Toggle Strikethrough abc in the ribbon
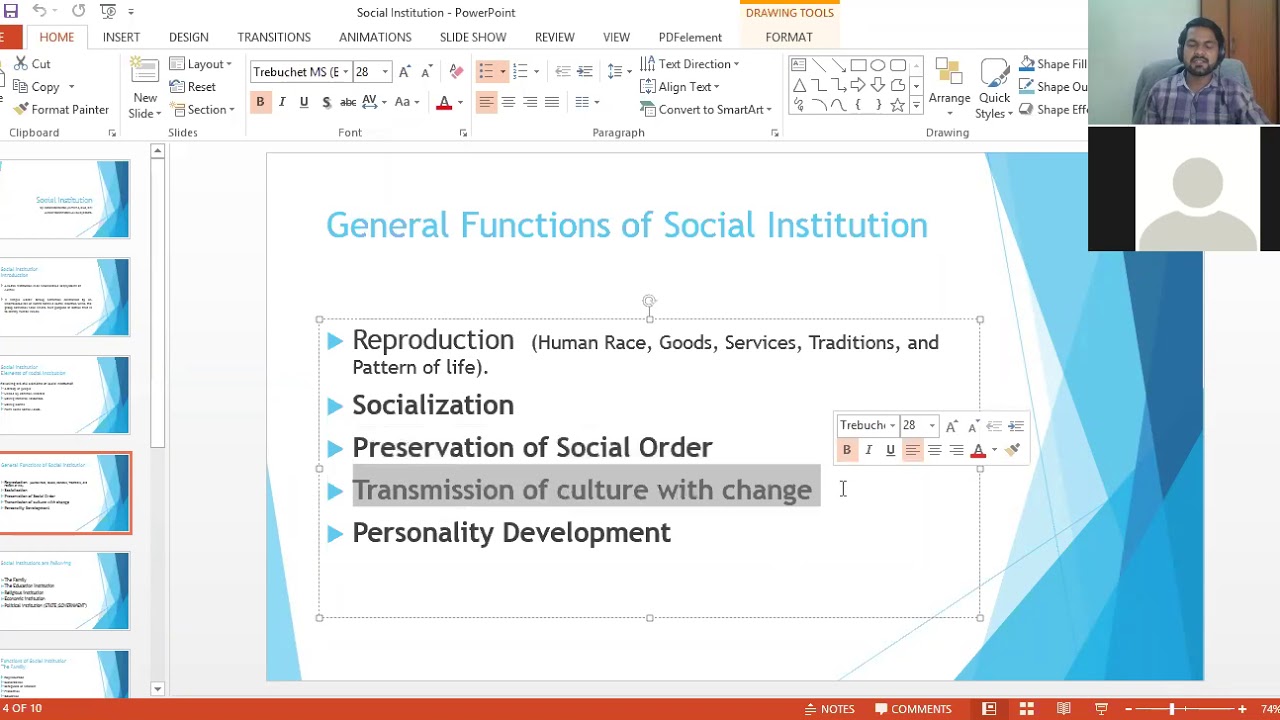Viewport: 1280px width, 720px height. click(348, 102)
